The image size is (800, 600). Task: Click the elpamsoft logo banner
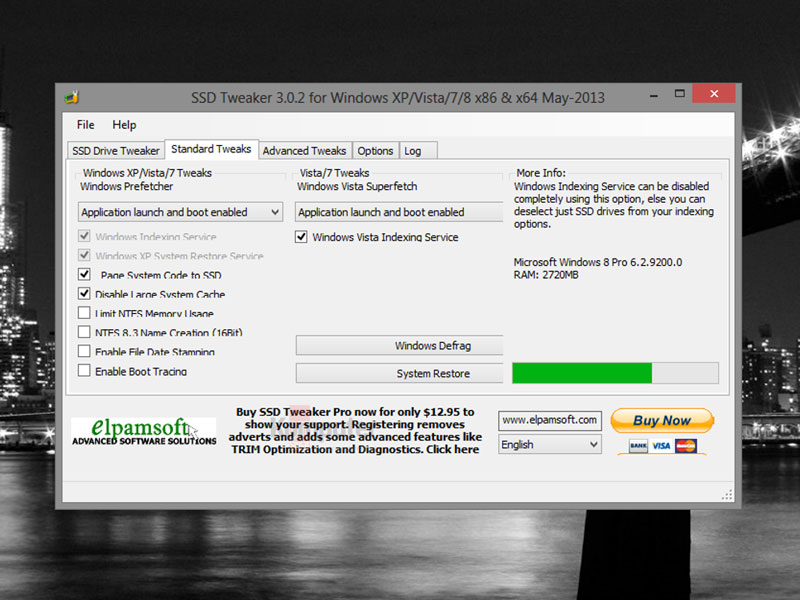coord(144,432)
